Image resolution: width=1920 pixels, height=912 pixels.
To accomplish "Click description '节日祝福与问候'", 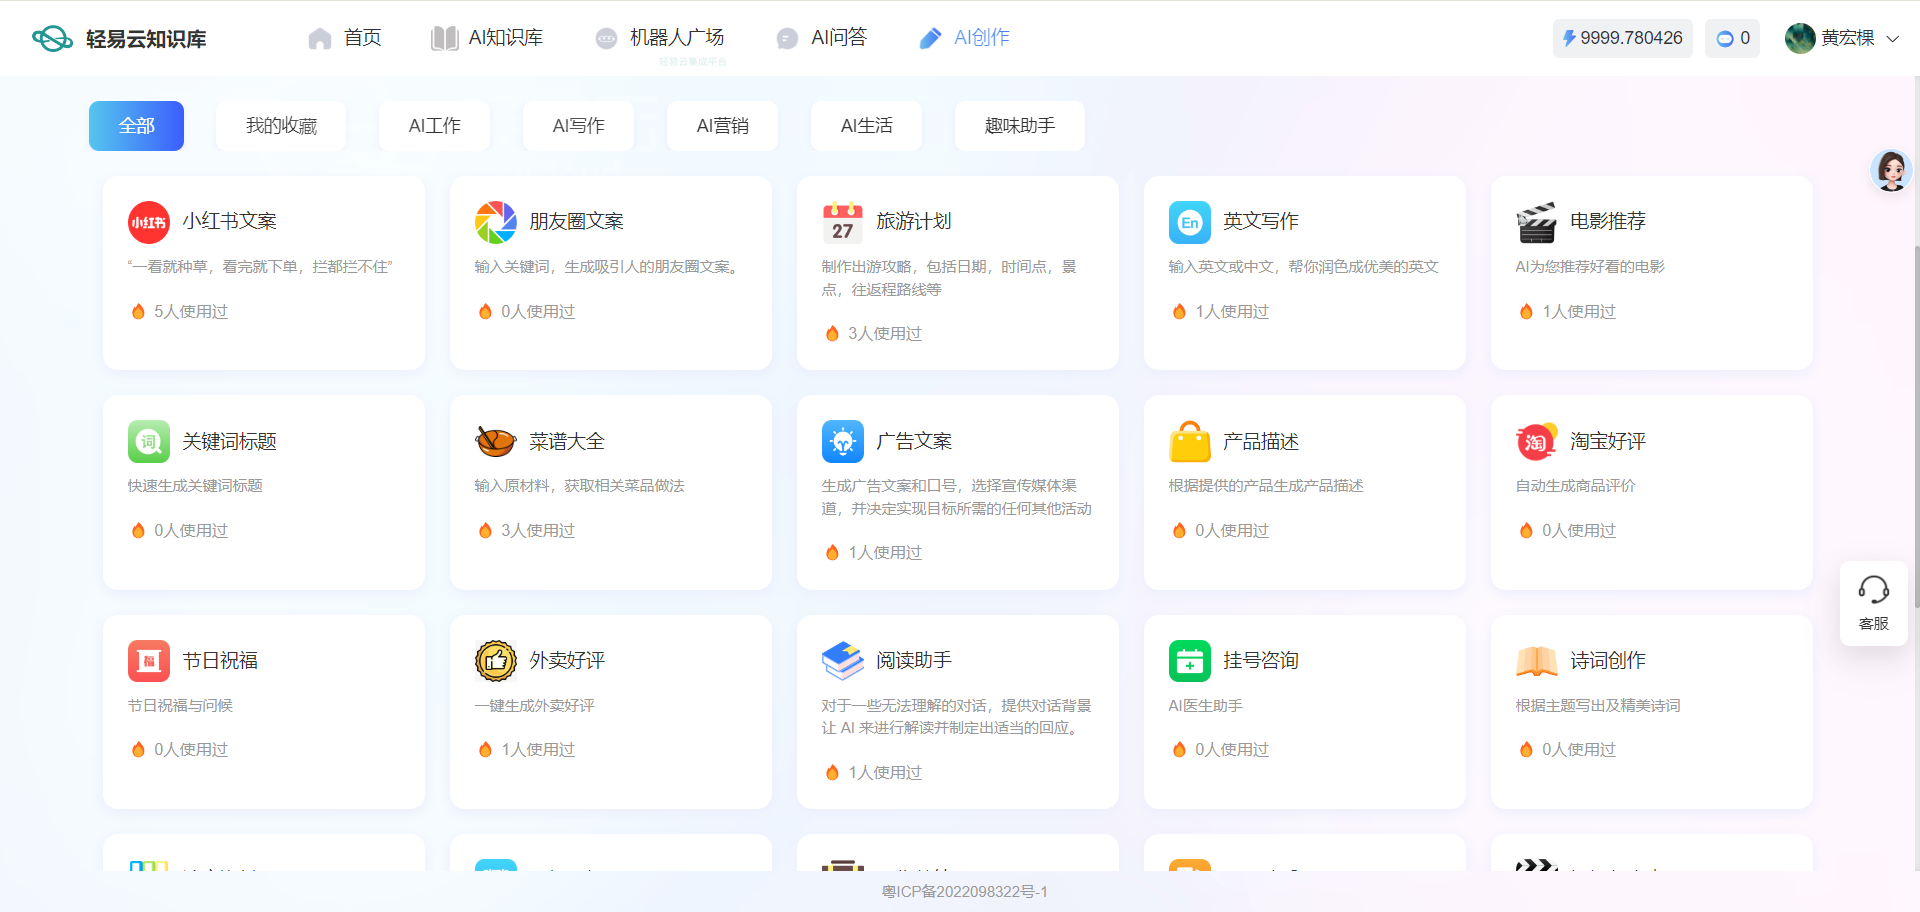I will [180, 706].
